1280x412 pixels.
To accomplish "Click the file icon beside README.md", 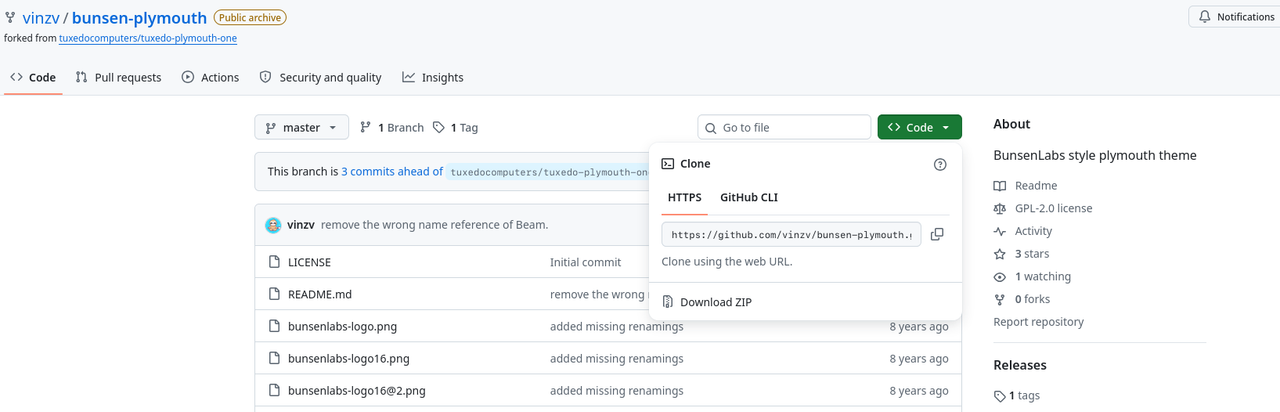I will [x=275, y=294].
